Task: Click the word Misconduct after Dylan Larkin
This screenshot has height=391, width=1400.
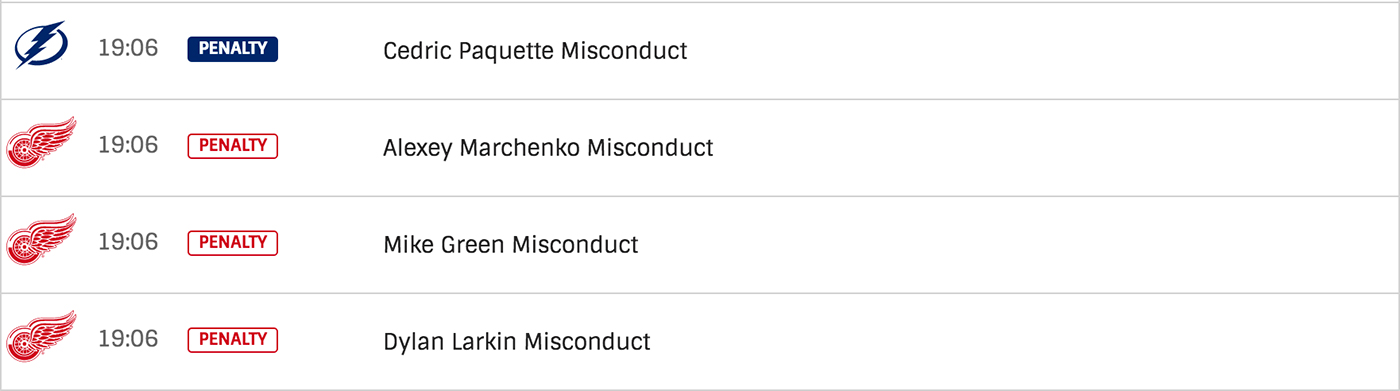Action: coord(587,341)
